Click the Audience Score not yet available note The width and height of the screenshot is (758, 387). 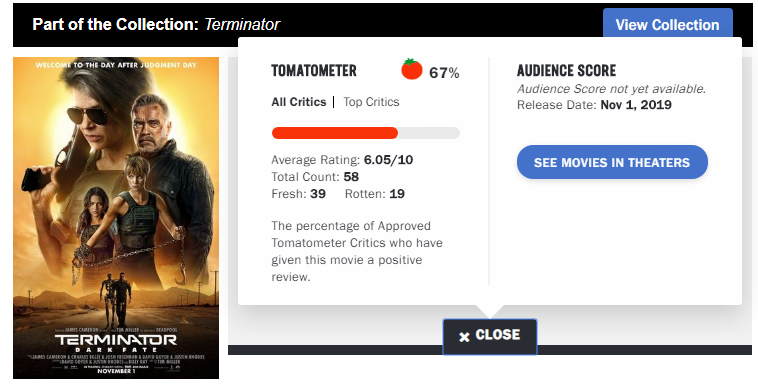coord(612,89)
